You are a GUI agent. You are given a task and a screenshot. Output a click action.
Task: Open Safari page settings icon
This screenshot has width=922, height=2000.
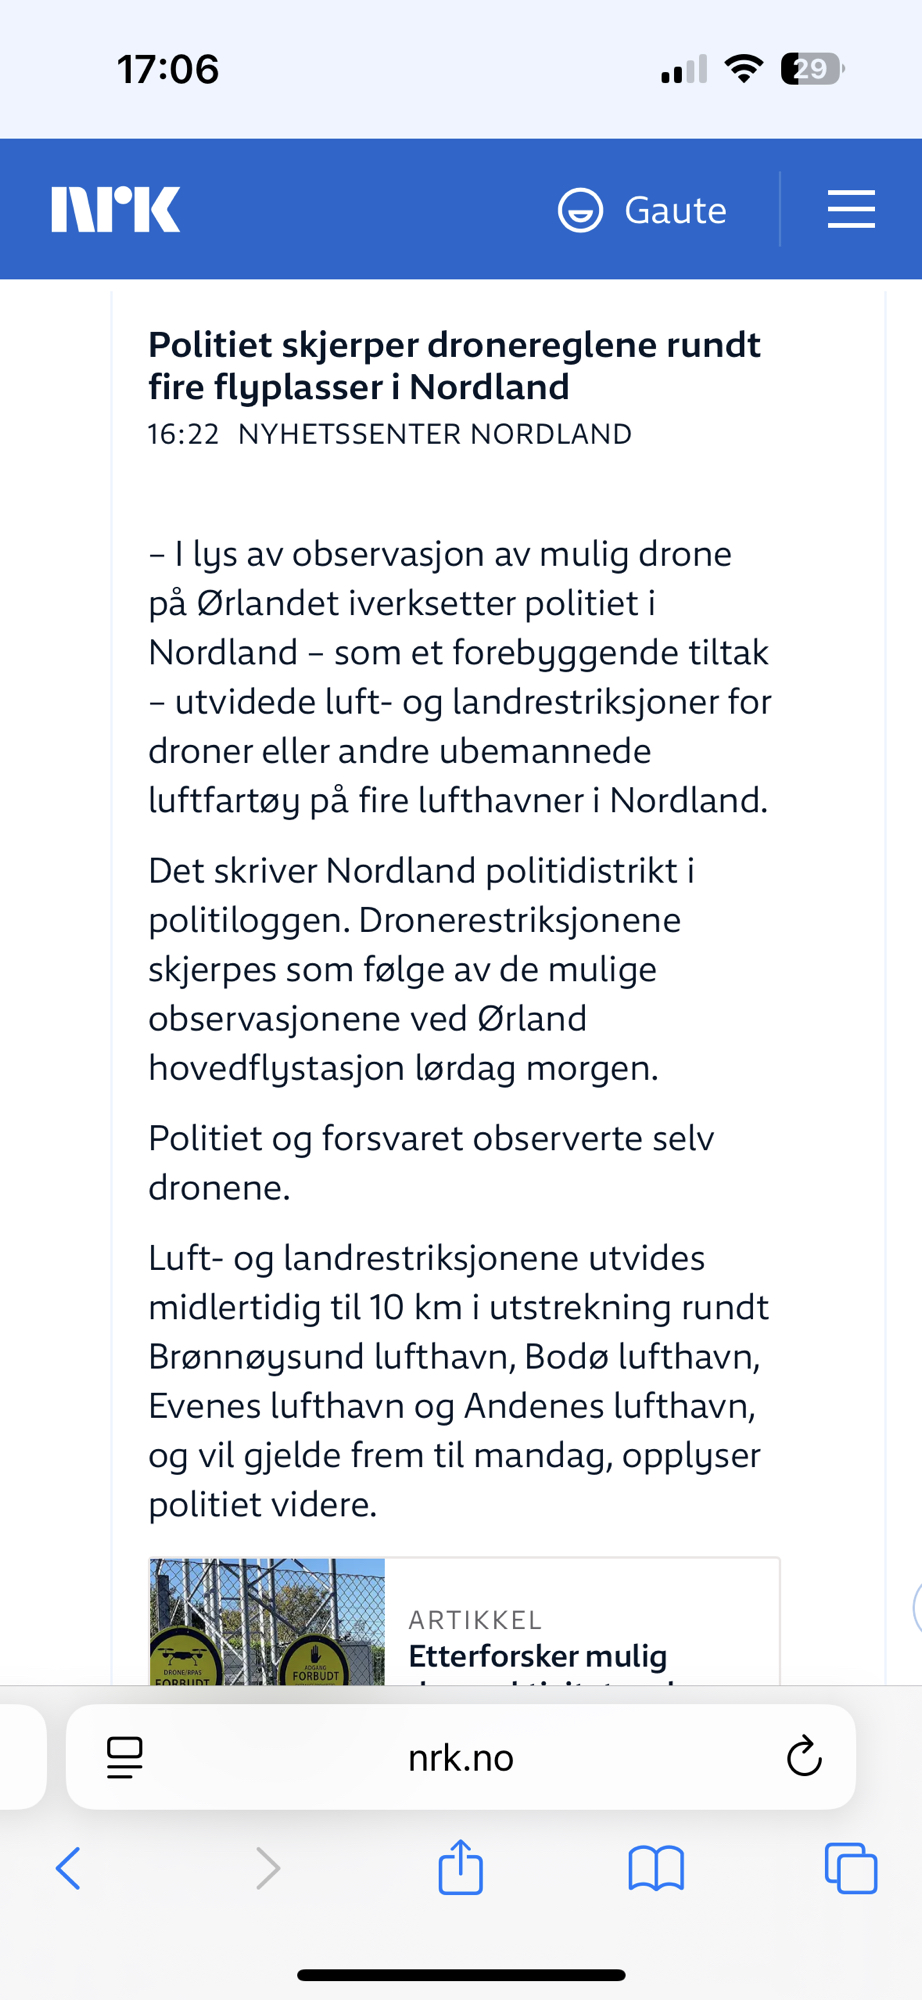tap(125, 1757)
